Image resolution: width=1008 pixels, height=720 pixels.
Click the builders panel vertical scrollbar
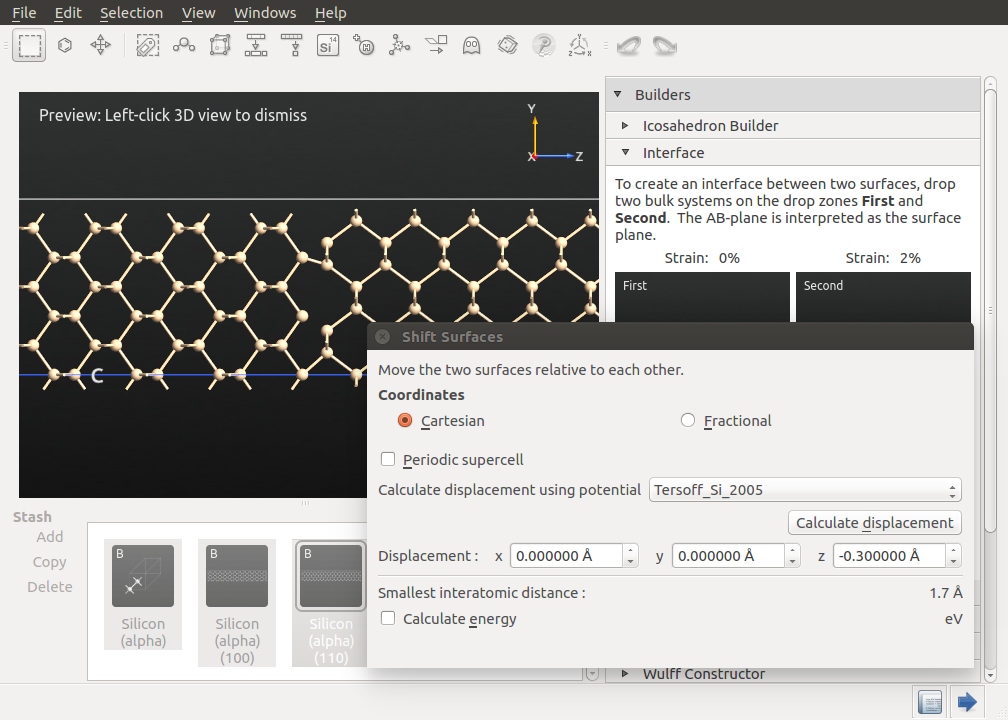990,311
